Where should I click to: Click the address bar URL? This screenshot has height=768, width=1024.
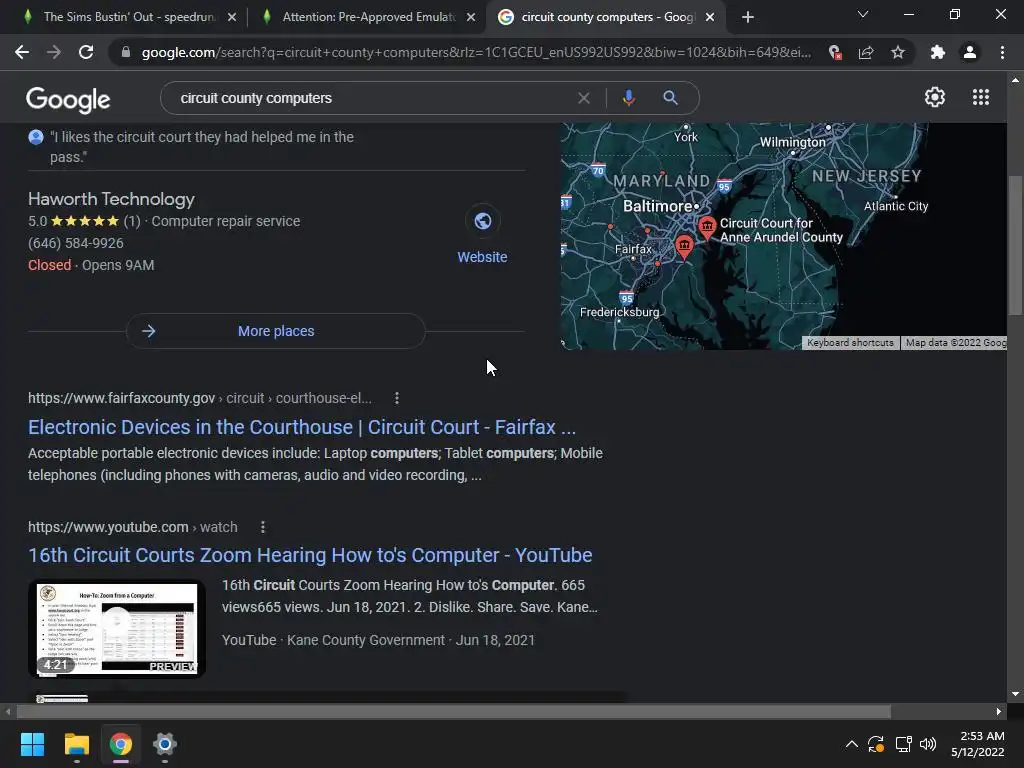tap(476, 52)
